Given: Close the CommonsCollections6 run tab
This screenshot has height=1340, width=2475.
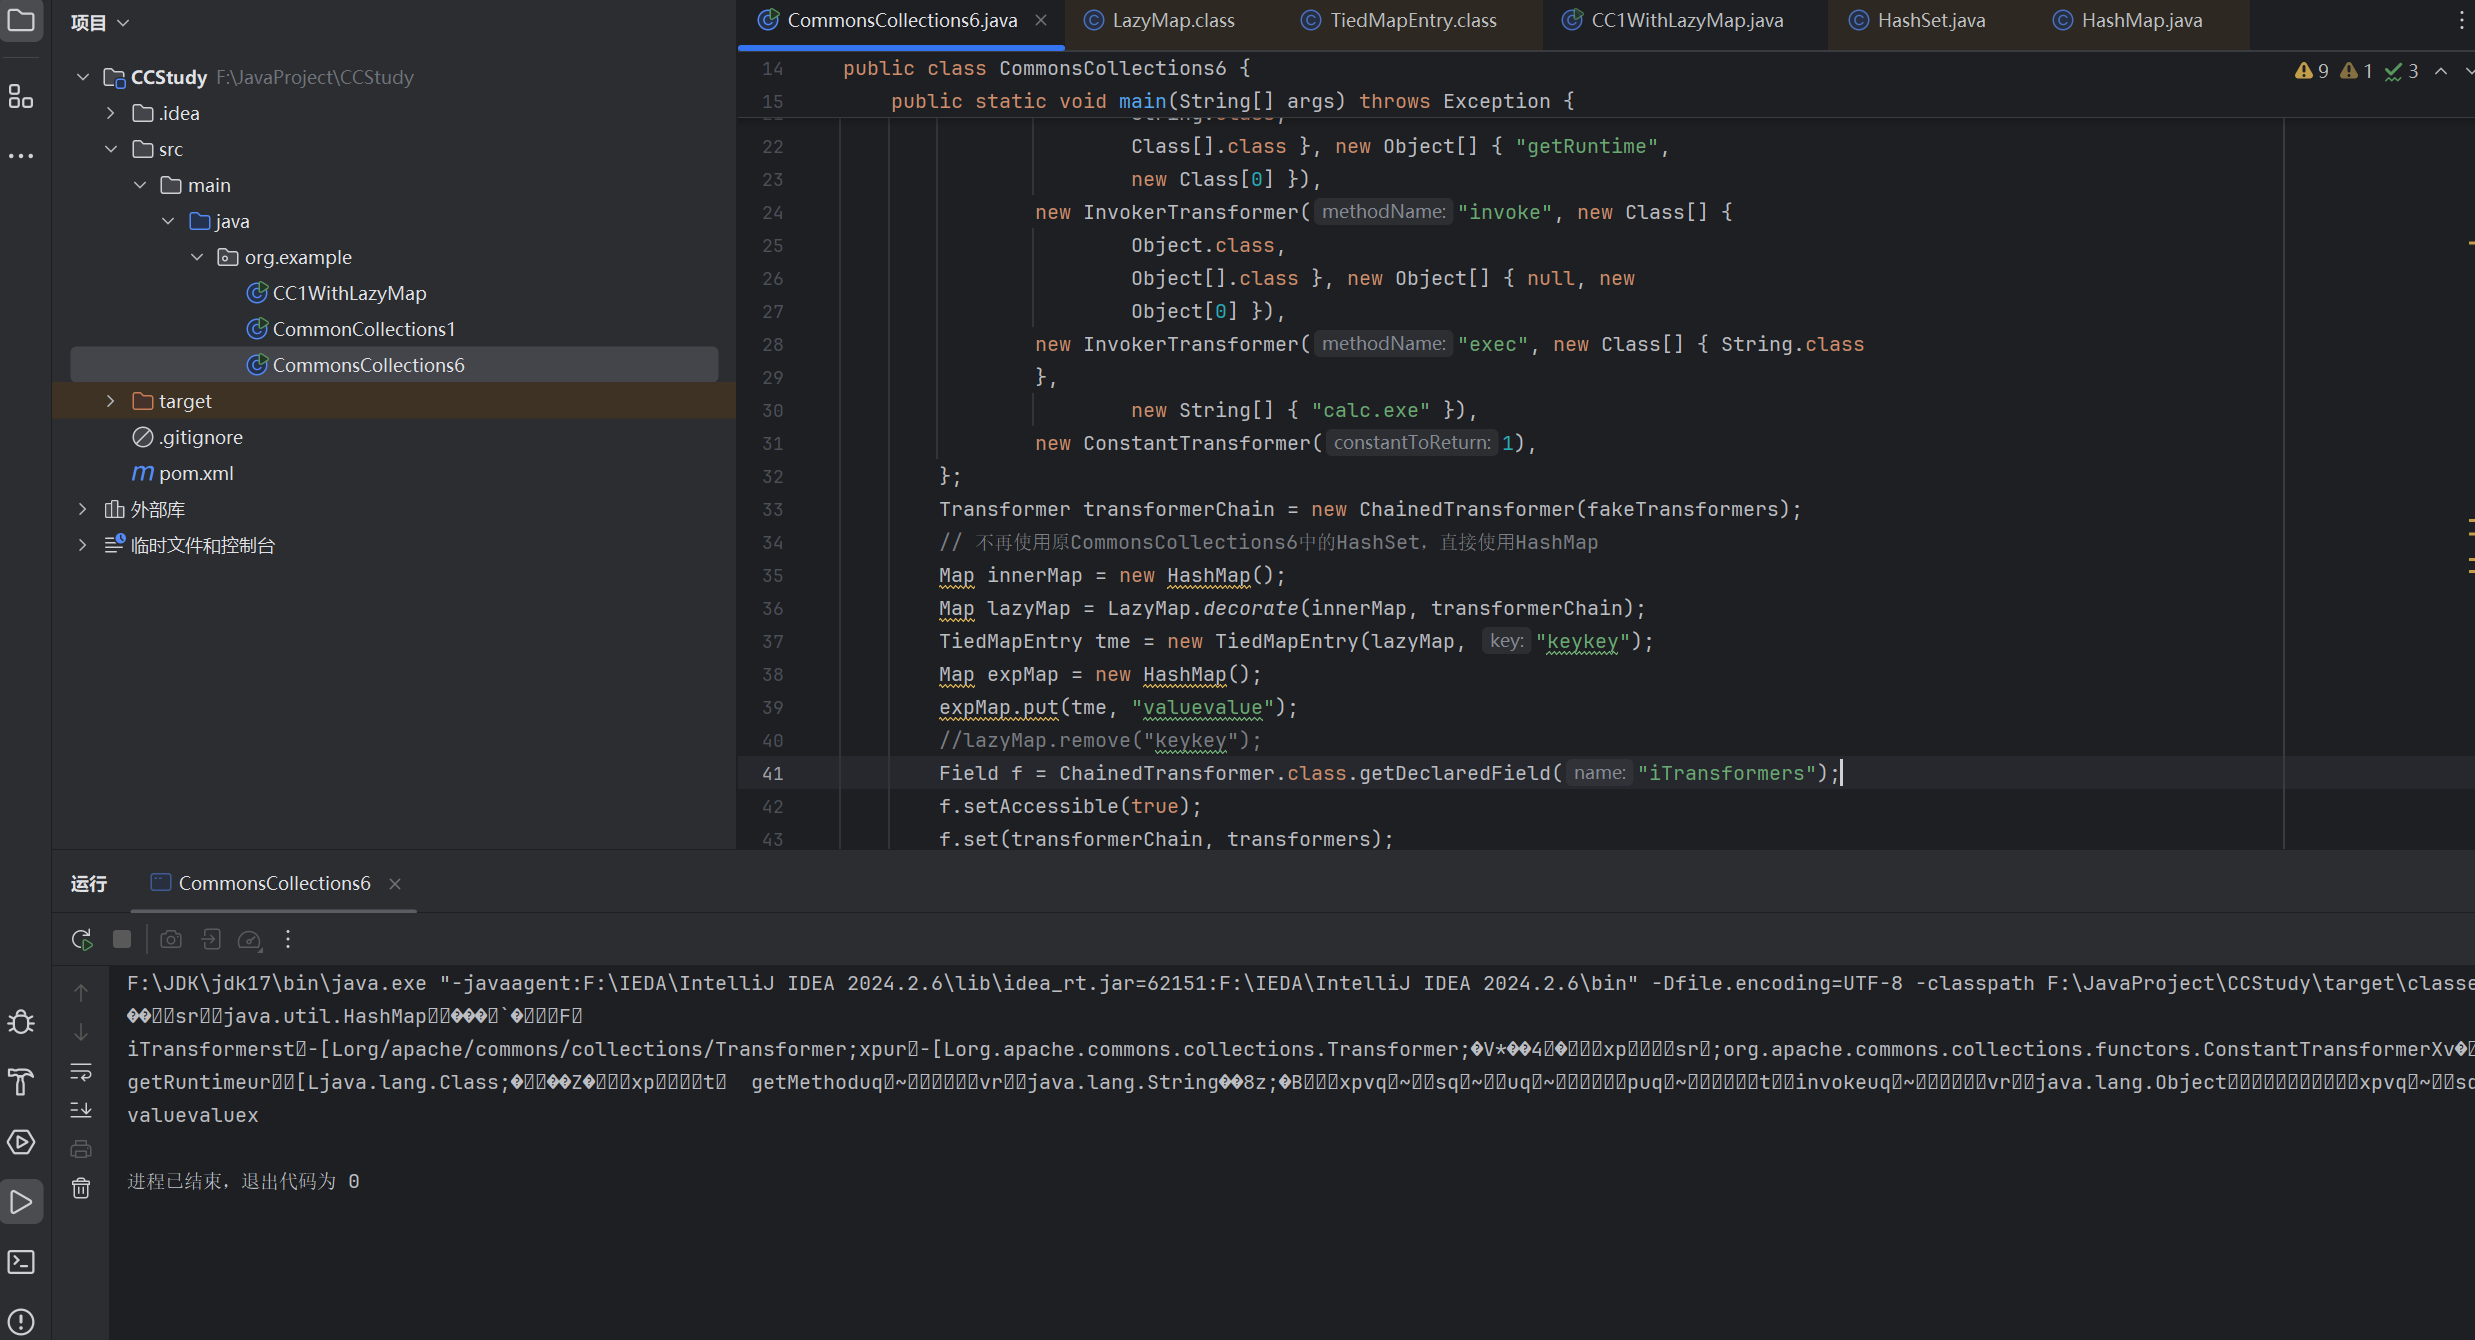Looking at the screenshot, I should [395, 884].
